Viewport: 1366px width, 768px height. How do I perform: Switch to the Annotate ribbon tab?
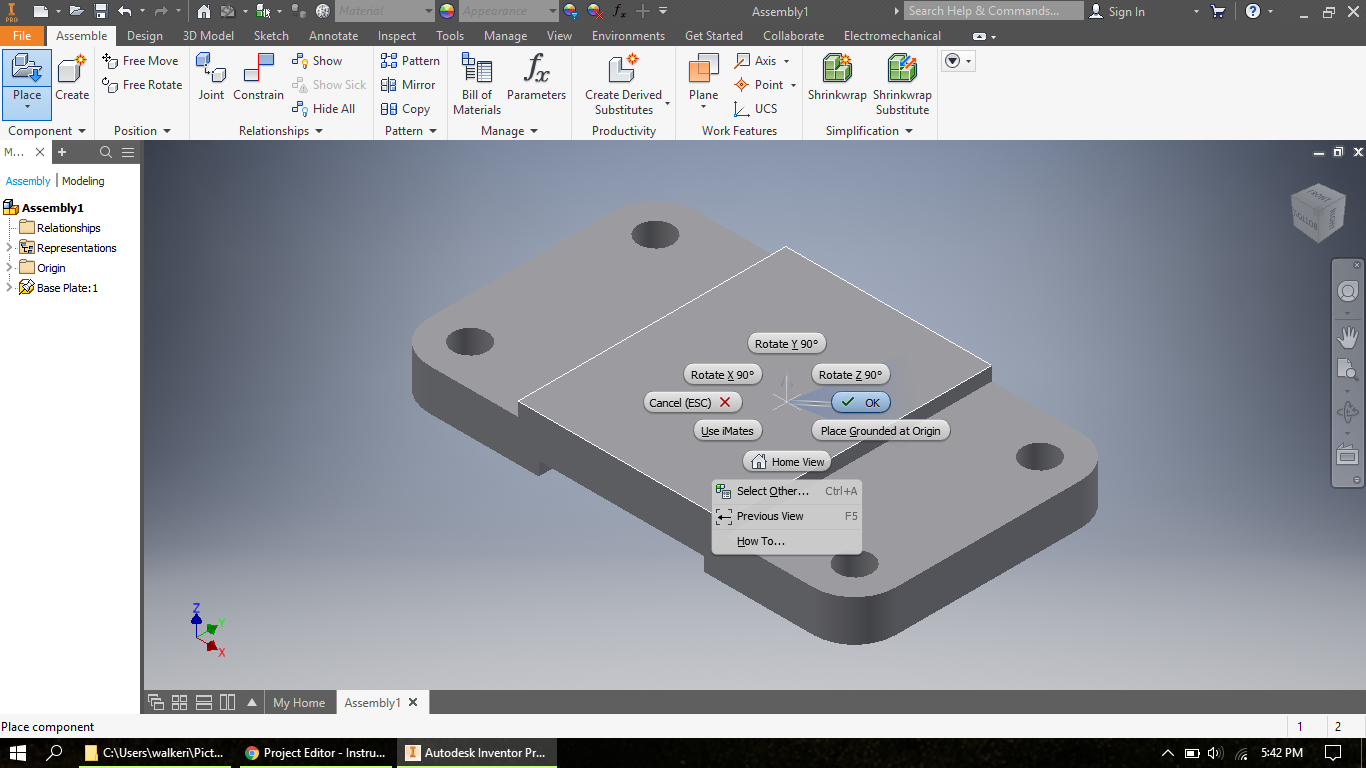pos(333,35)
